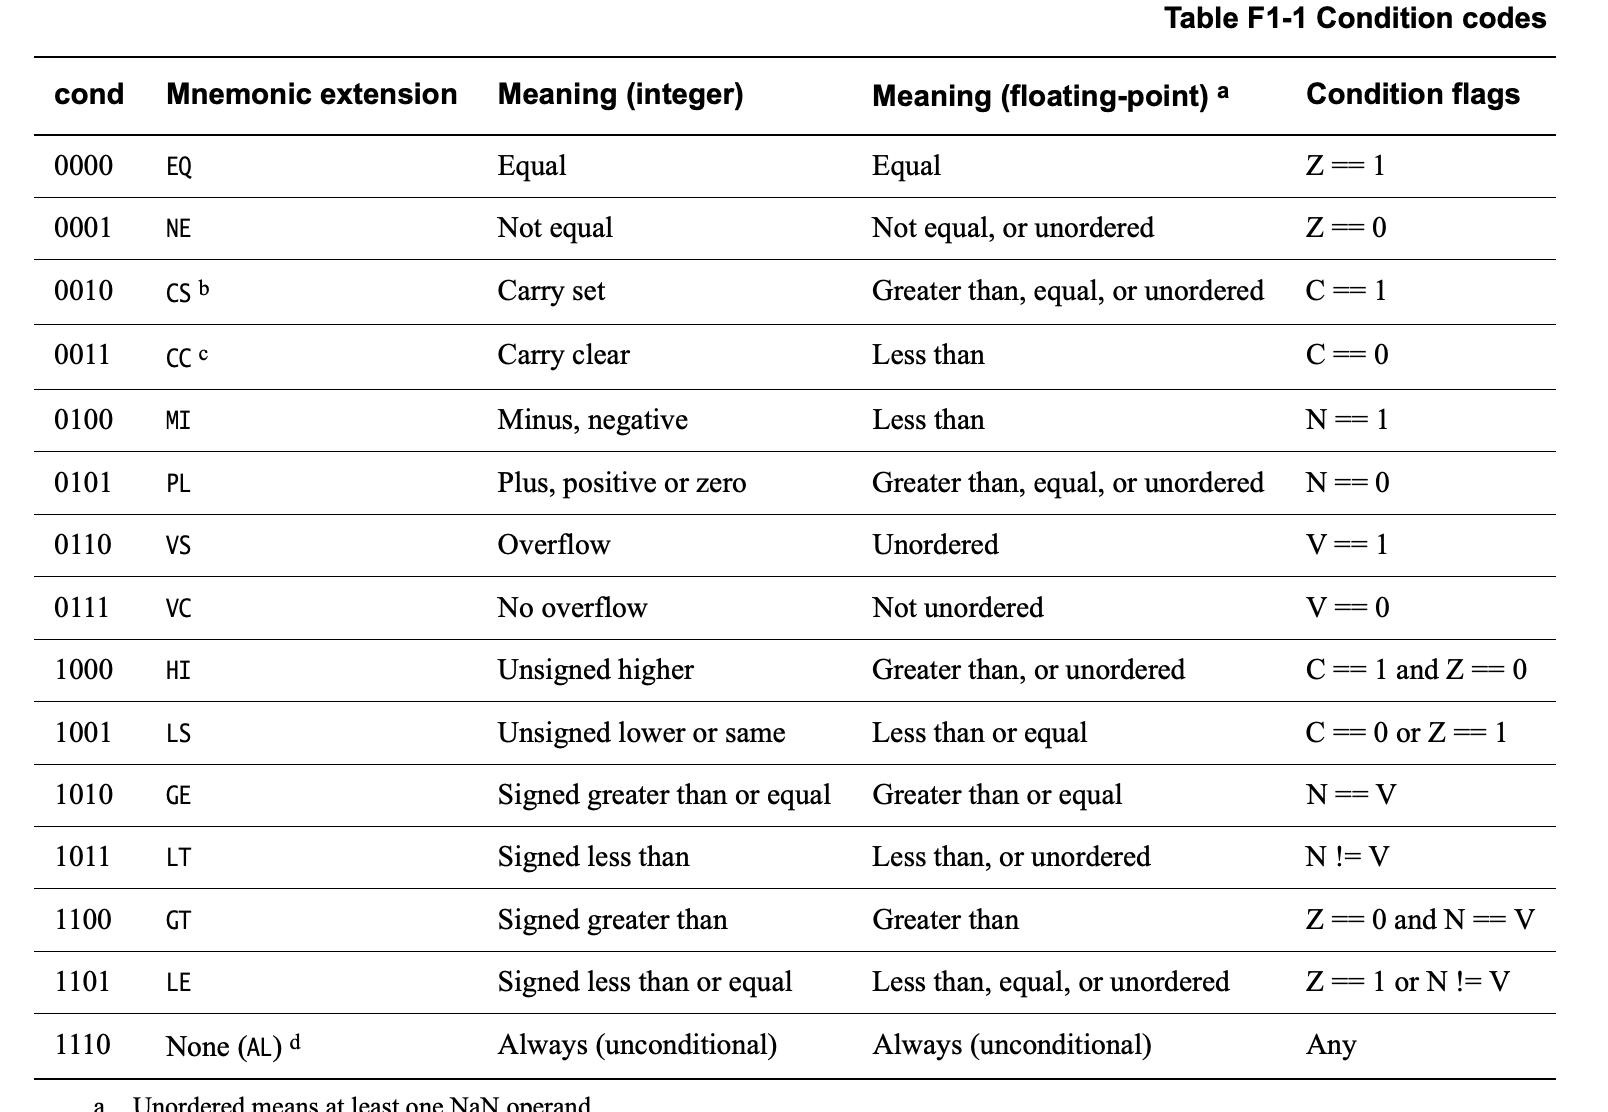Click the MI mnemonic cell
The width and height of the screenshot is (1608, 1112).
pos(178,420)
